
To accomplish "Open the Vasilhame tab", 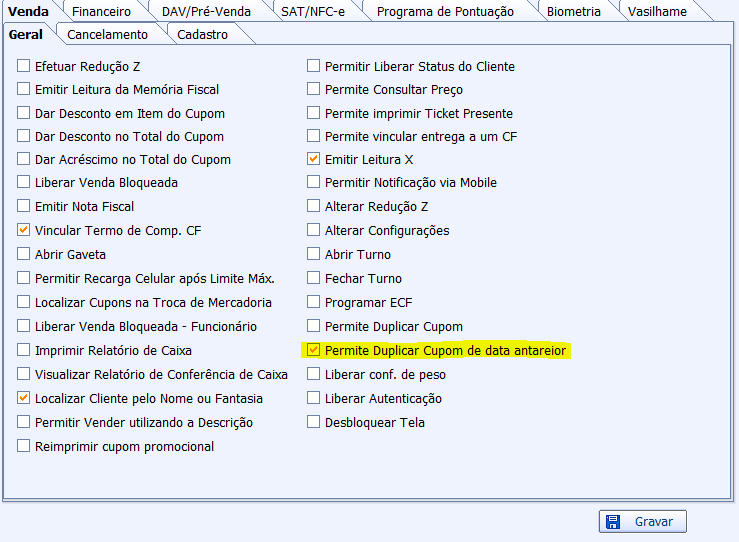I will tap(657, 12).
